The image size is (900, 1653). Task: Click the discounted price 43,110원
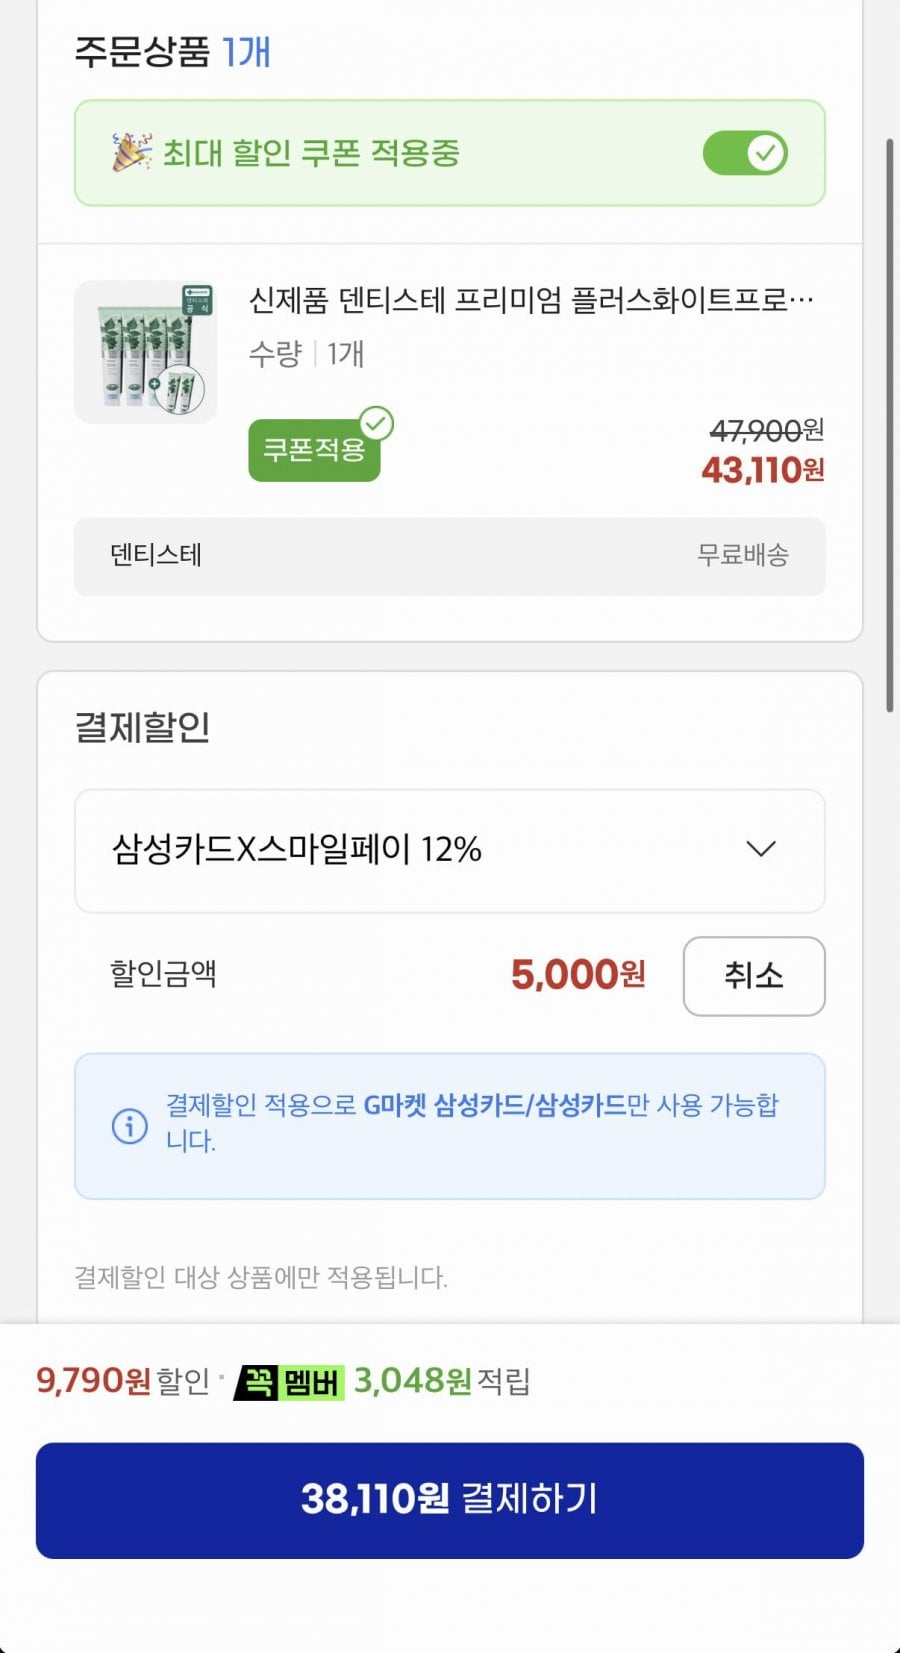coord(763,470)
